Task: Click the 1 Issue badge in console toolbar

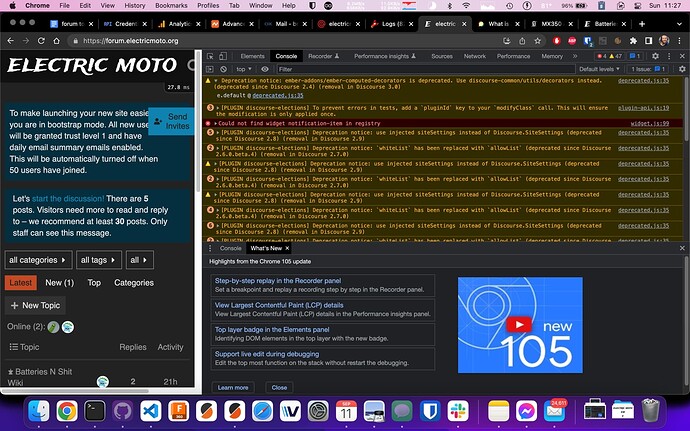Action: point(648,69)
